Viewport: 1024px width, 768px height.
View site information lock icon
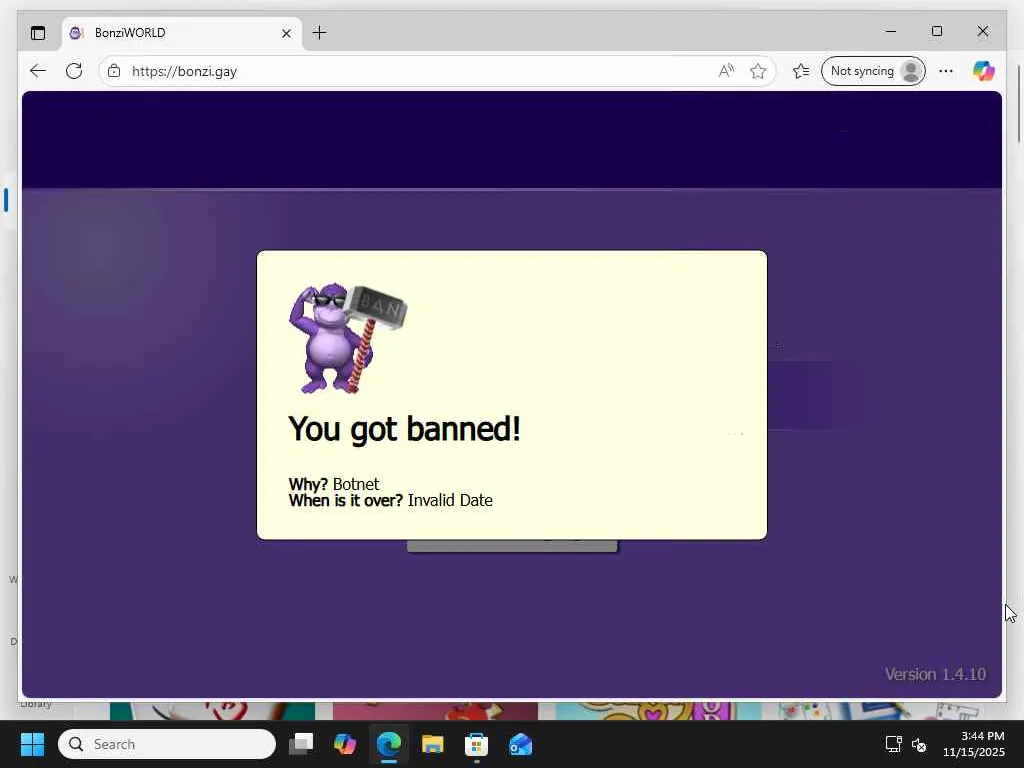pyautogui.click(x=114, y=71)
